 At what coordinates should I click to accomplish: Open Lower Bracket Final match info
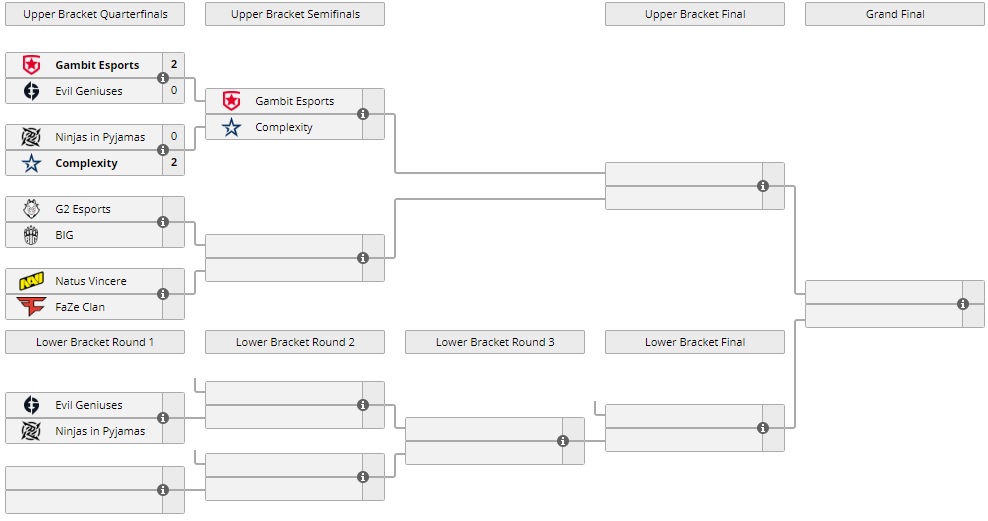(763, 428)
